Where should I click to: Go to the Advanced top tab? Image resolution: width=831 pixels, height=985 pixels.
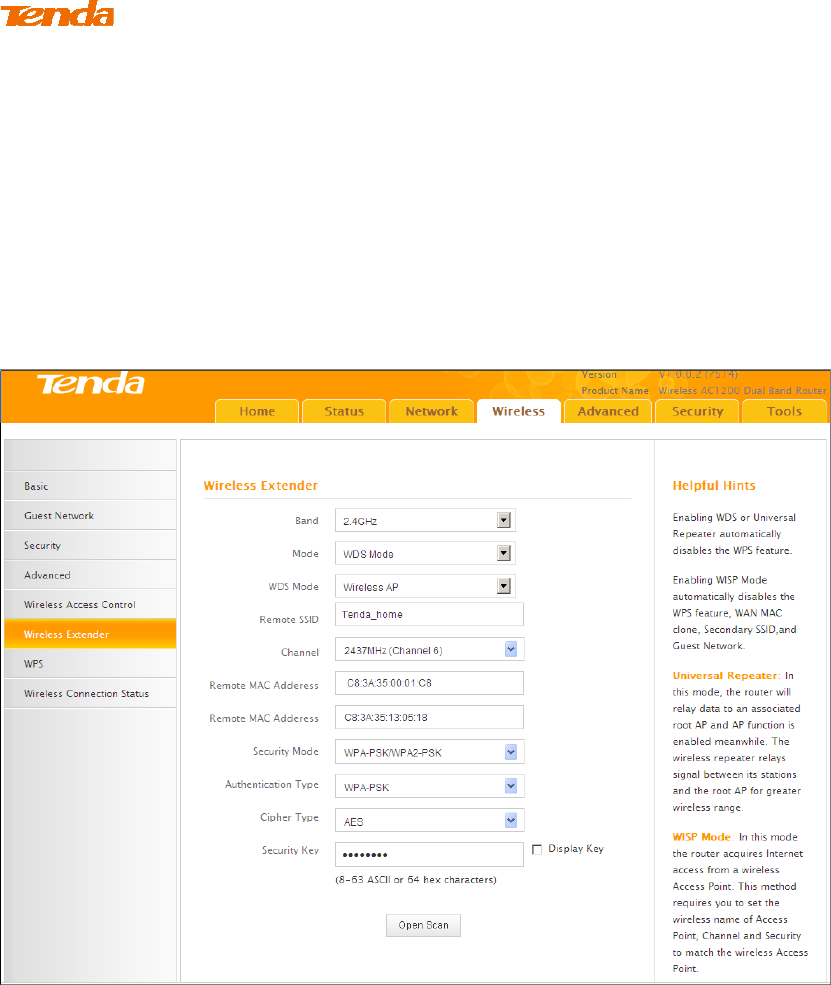[607, 411]
